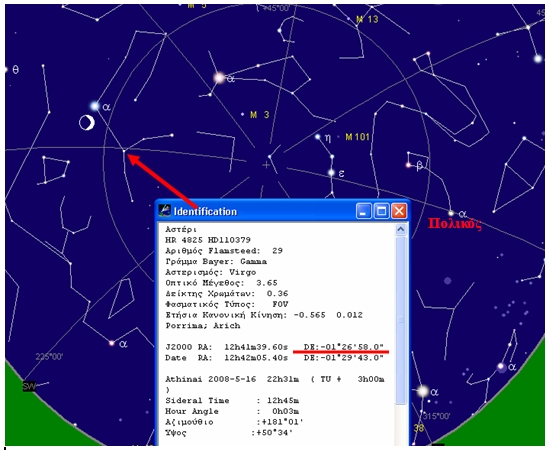The height and width of the screenshot is (450, 550).
Task: Click the center crosshair of the chart
Action: [x=266, y=165]
